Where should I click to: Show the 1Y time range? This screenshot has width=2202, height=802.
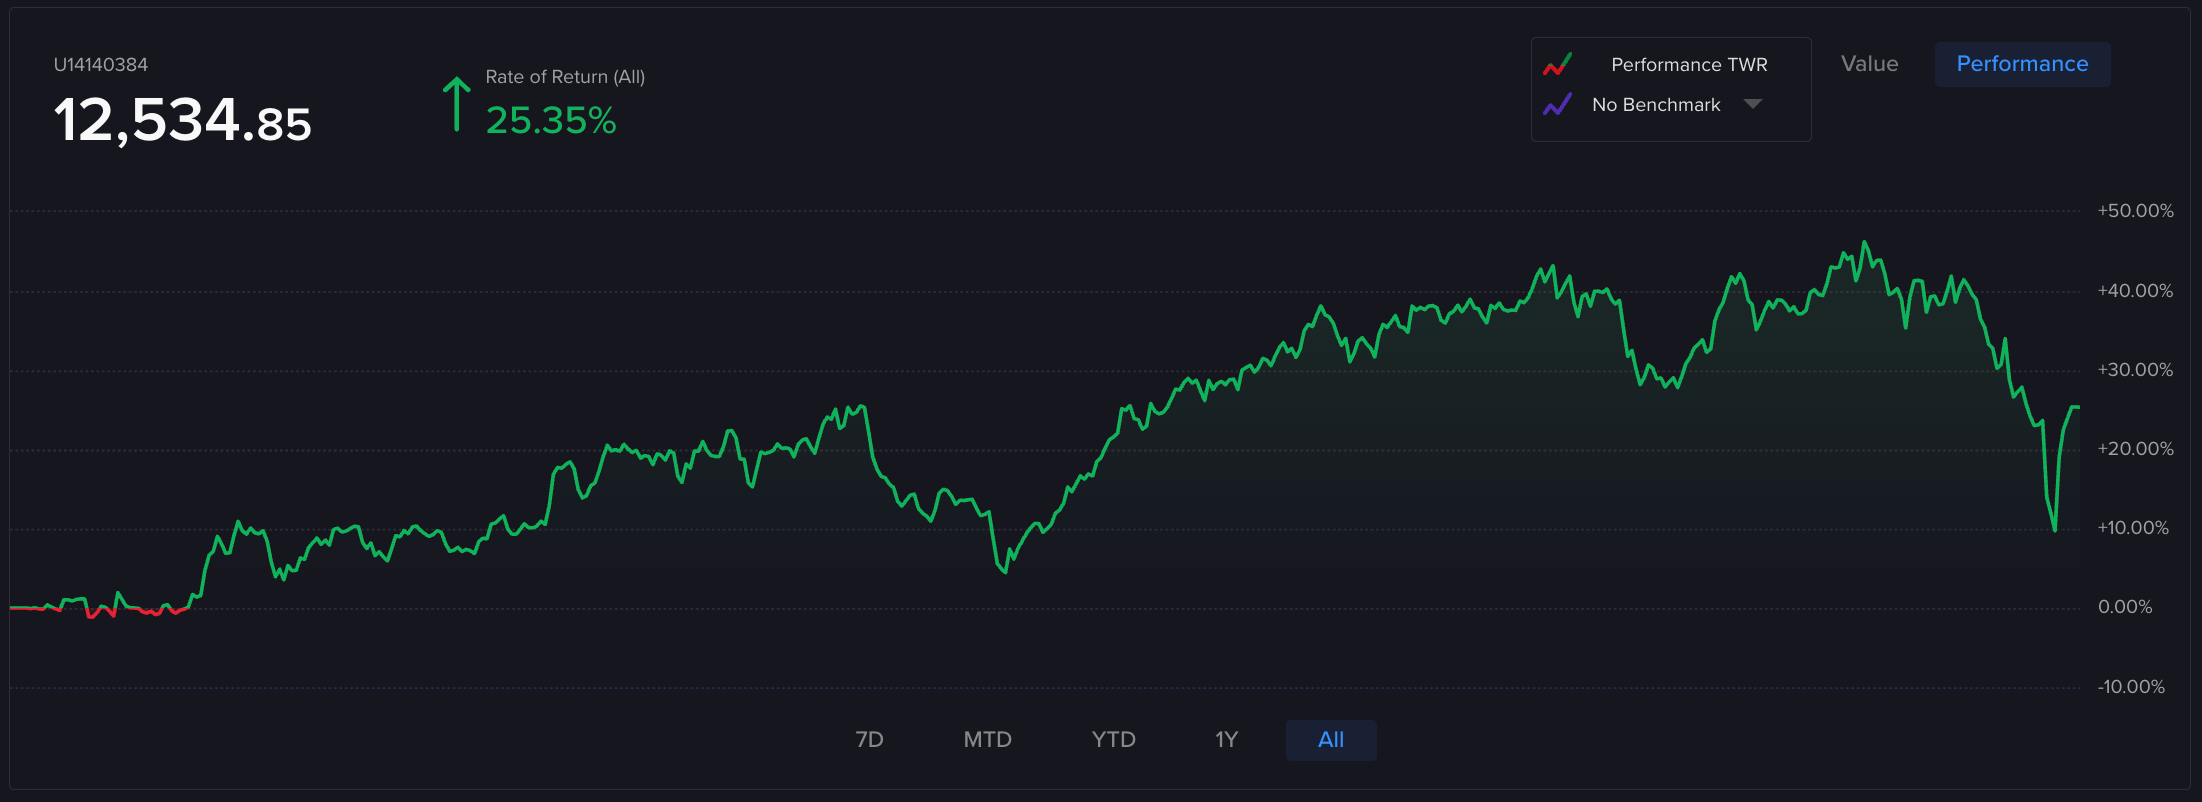[x=1226, y=740]
